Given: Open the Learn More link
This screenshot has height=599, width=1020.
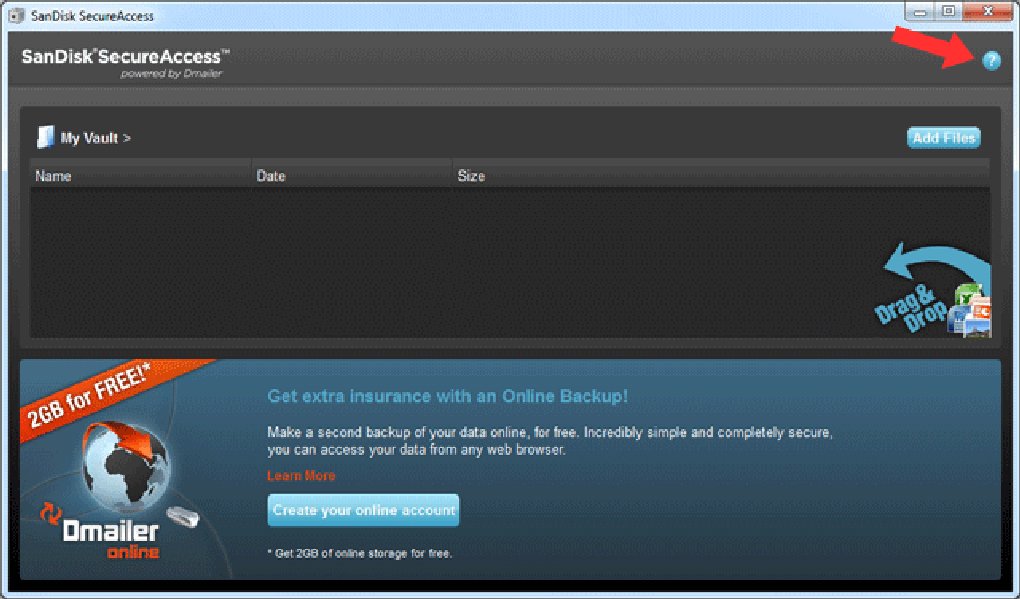Looking at the screenshot, I should (x=300, y=475).
